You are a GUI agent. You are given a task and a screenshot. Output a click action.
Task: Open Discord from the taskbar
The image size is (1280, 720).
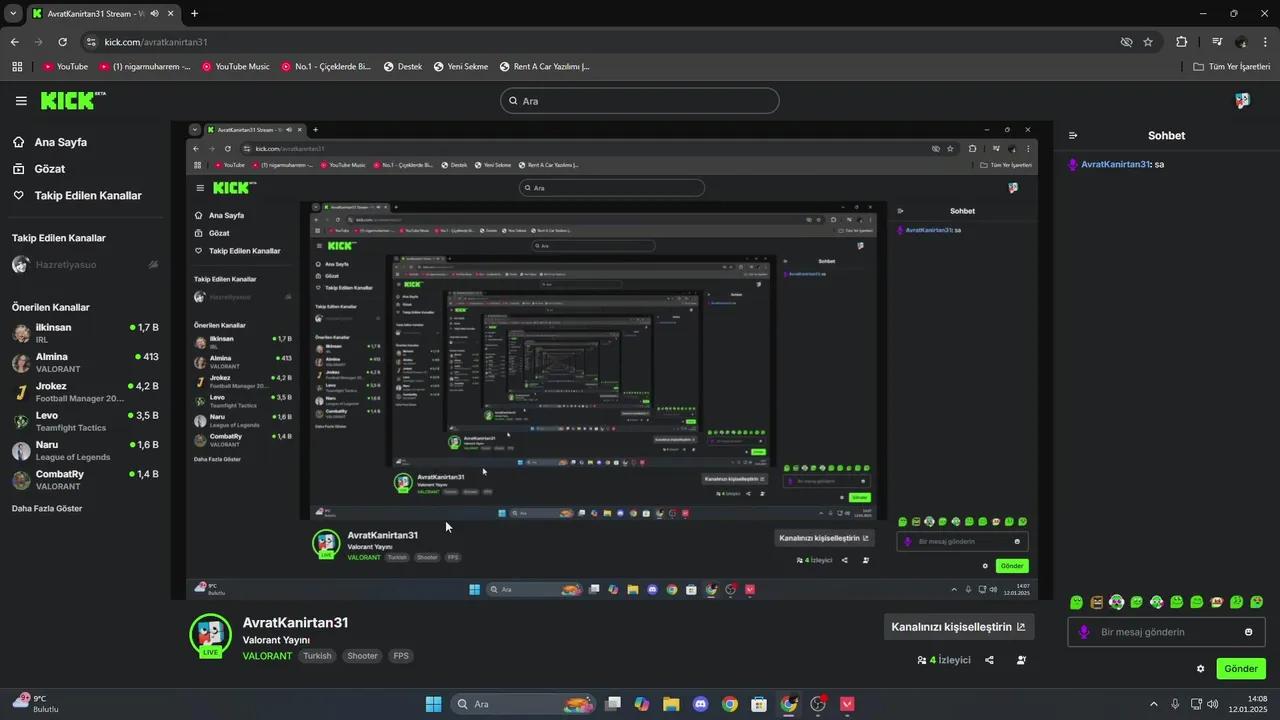pos(700,704)
